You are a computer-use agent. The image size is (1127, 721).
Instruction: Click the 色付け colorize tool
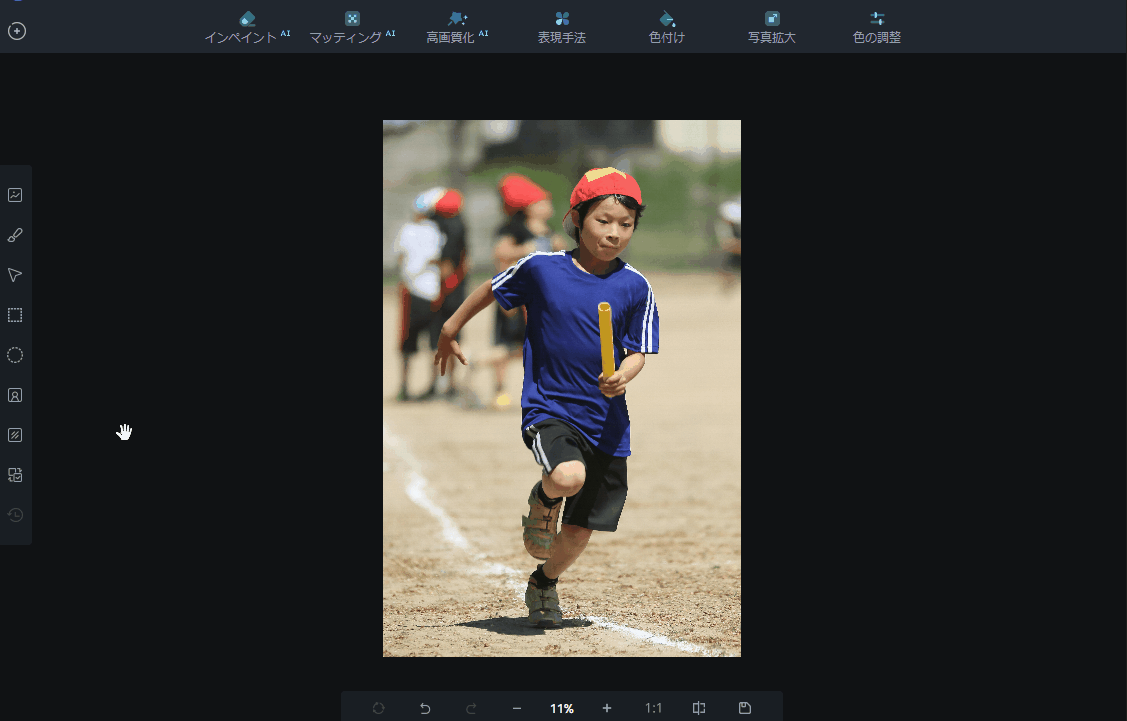click(x=667, y=27)
